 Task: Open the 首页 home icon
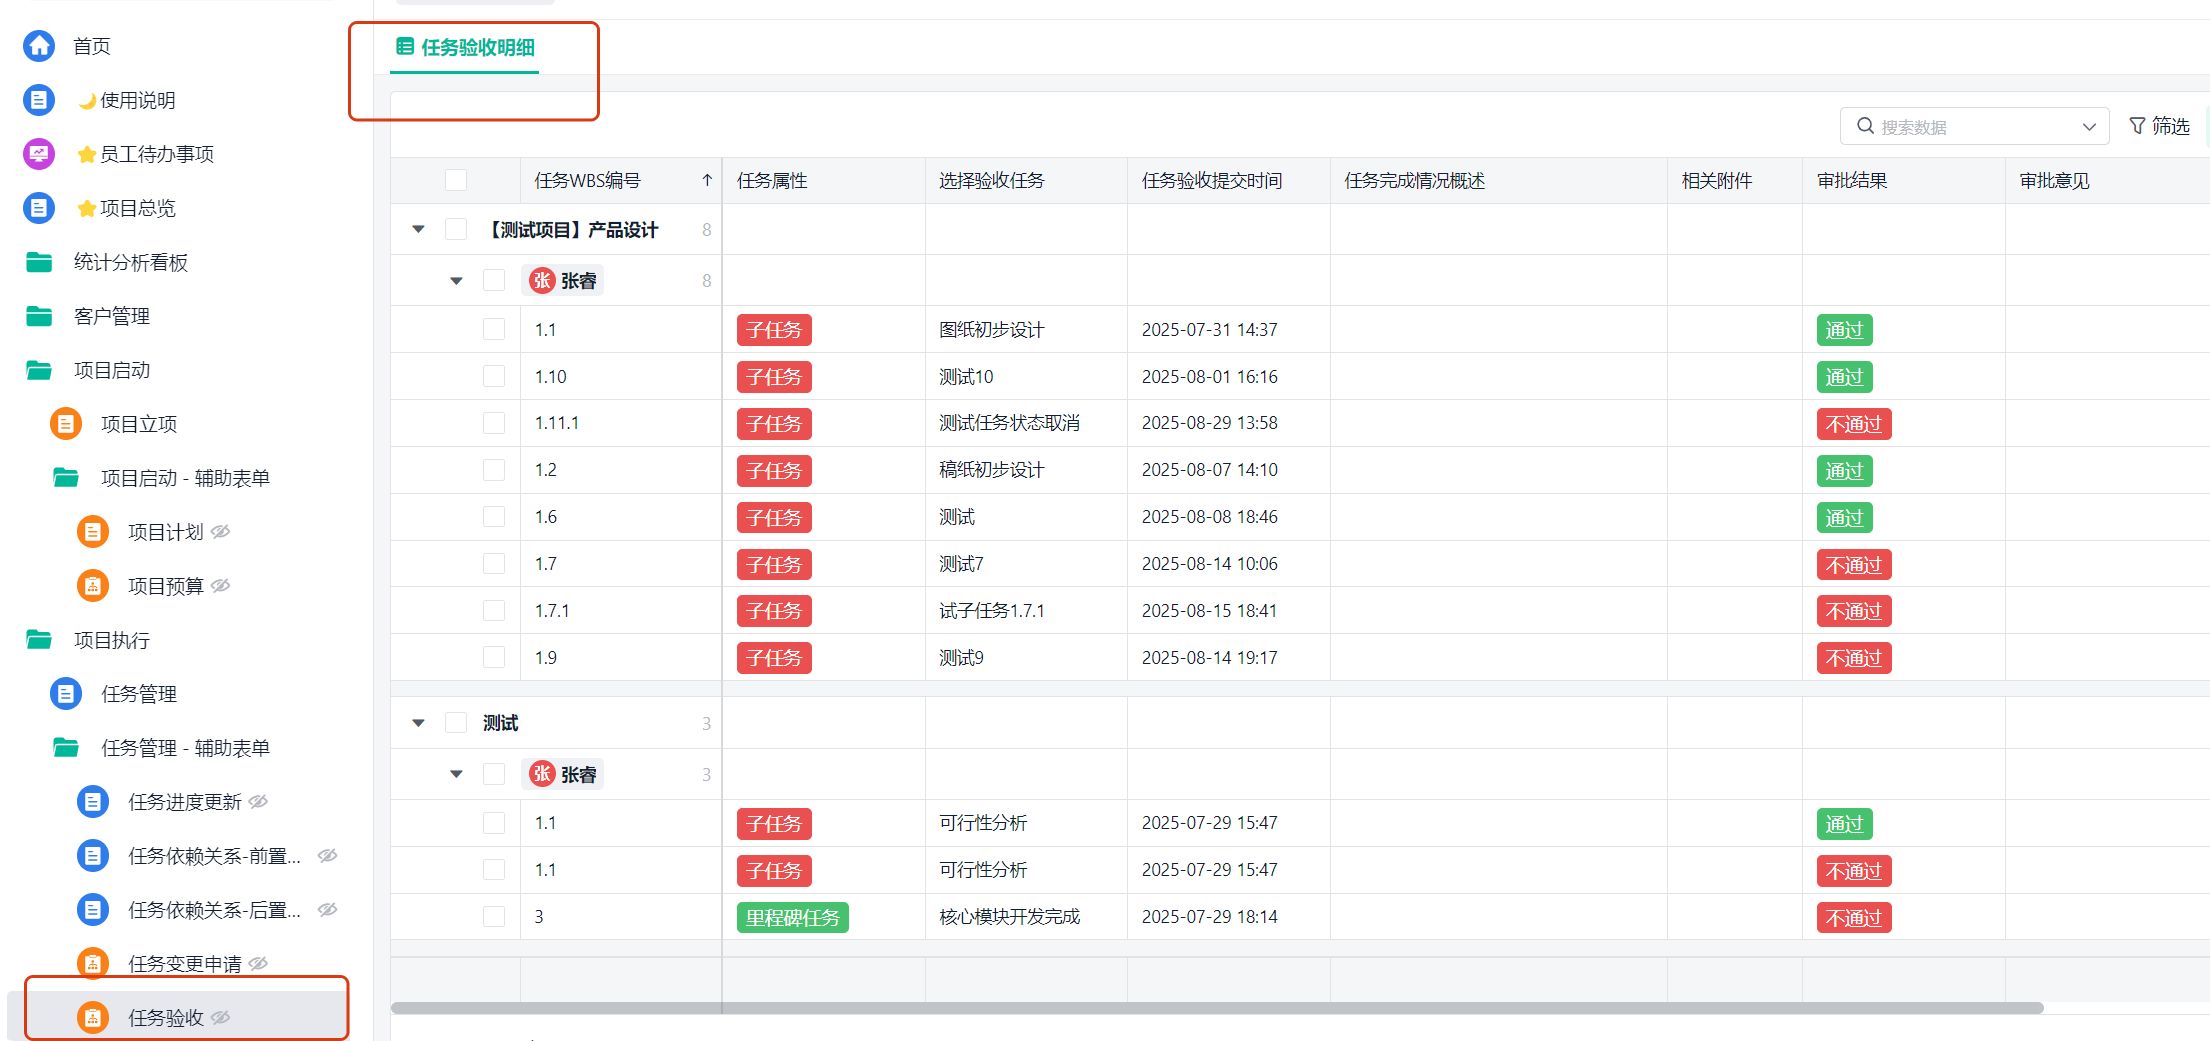pyautogui.click(x=39, y=46)
